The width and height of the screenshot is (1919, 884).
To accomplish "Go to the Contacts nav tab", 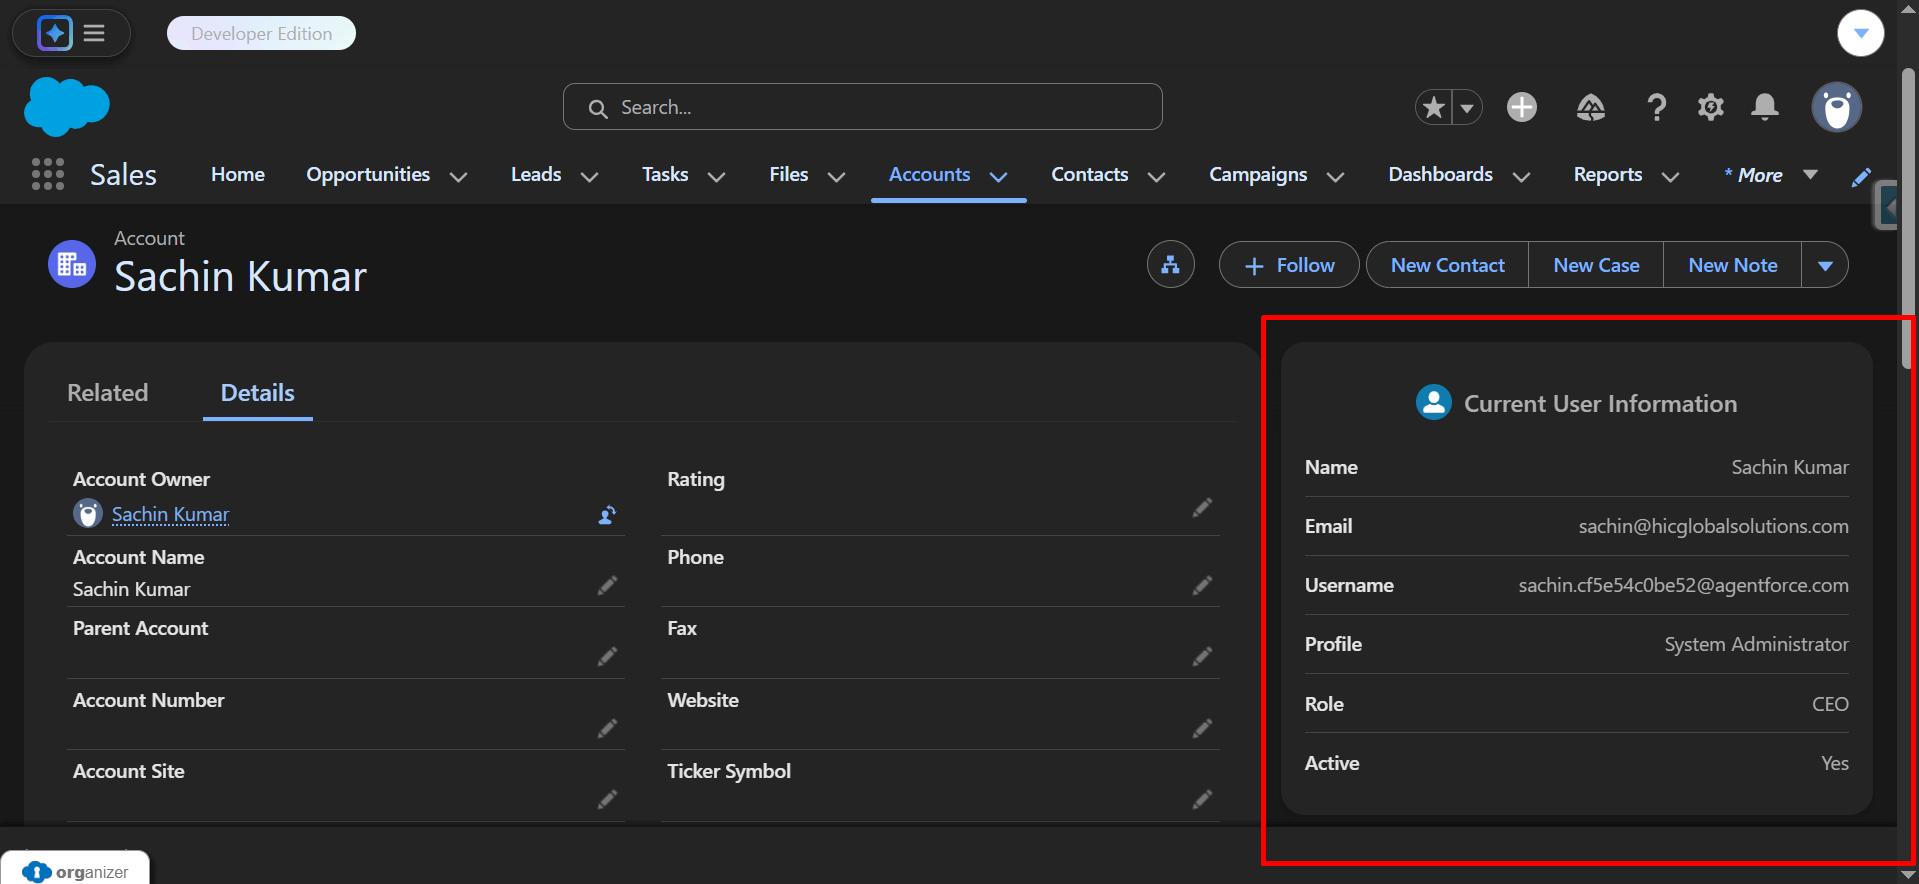I will click(x=1089, y=175).
